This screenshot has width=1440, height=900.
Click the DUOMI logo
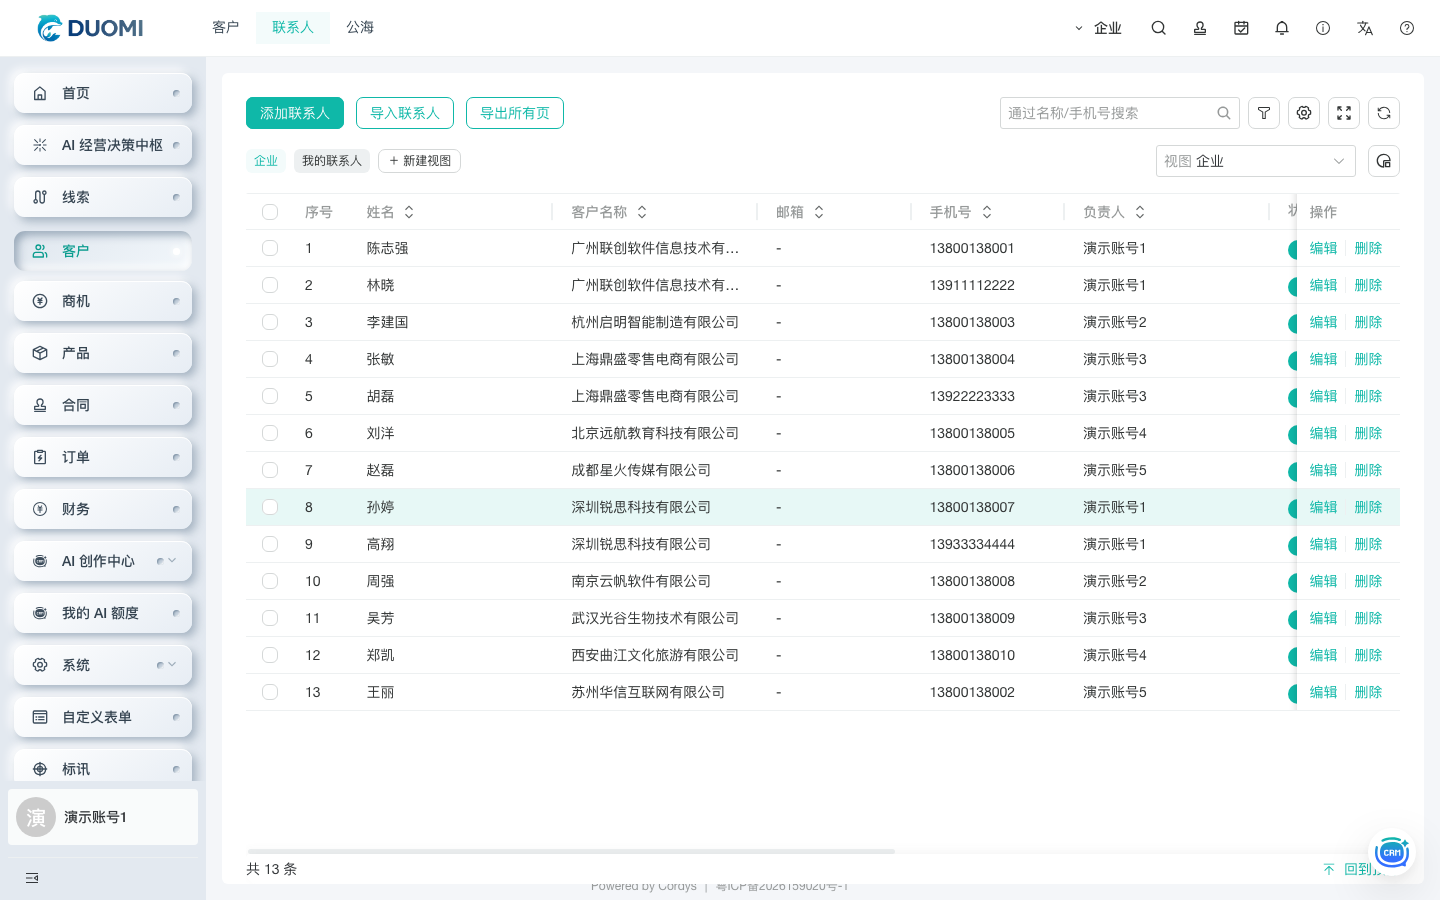coord(90,28)
